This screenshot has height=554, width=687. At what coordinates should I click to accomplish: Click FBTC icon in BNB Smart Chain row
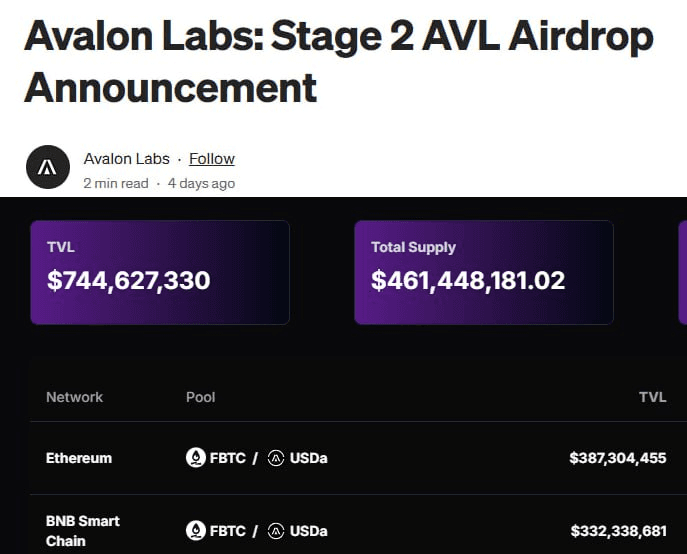pos(195,531)
